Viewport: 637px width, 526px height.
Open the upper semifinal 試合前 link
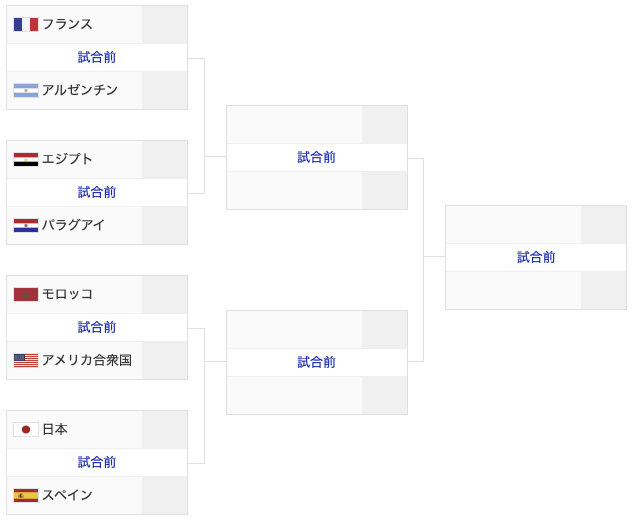point(316,157)
